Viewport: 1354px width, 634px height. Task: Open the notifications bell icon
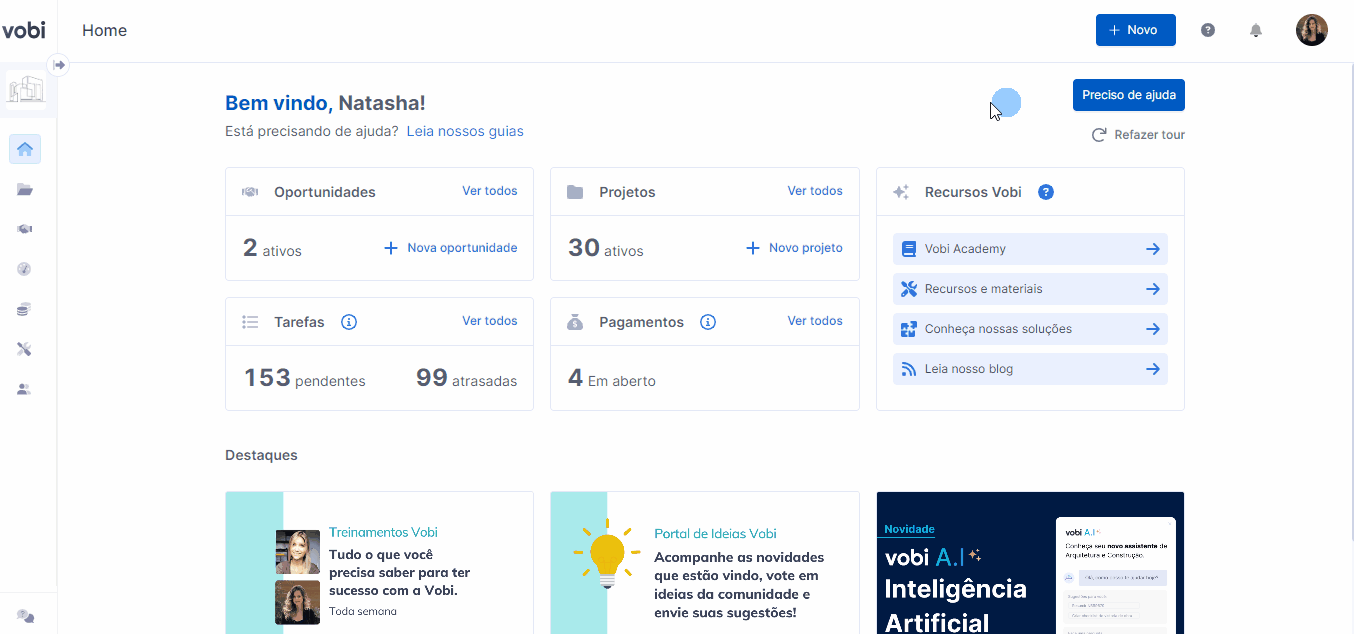point(1256,30)
